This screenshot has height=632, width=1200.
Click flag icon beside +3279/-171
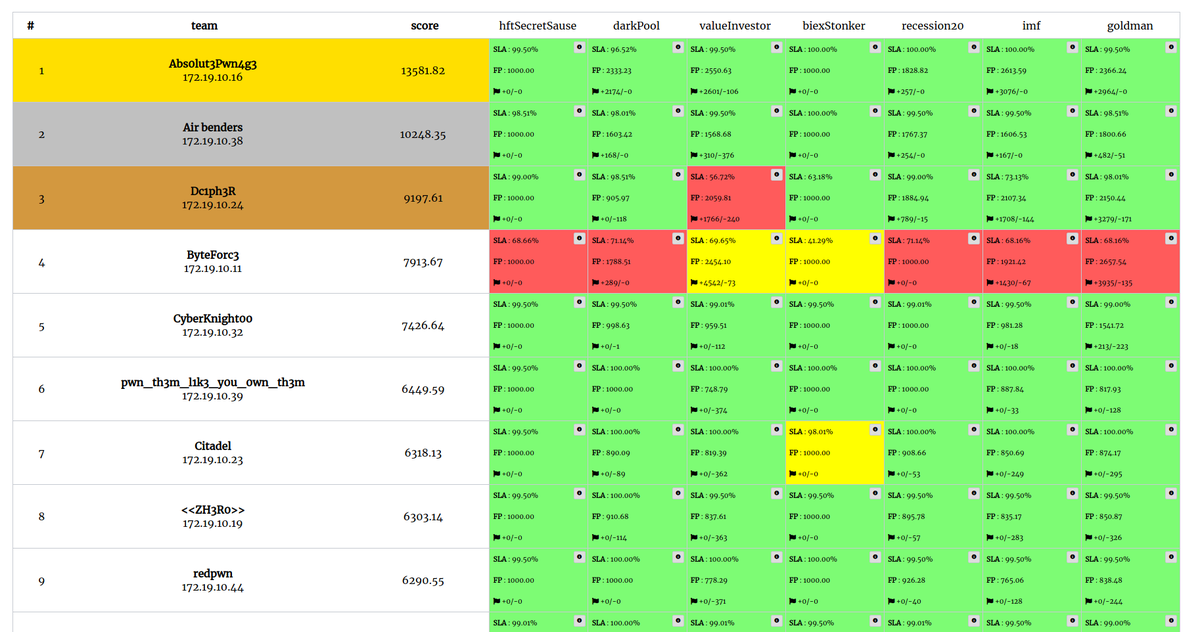point(1088,219)
